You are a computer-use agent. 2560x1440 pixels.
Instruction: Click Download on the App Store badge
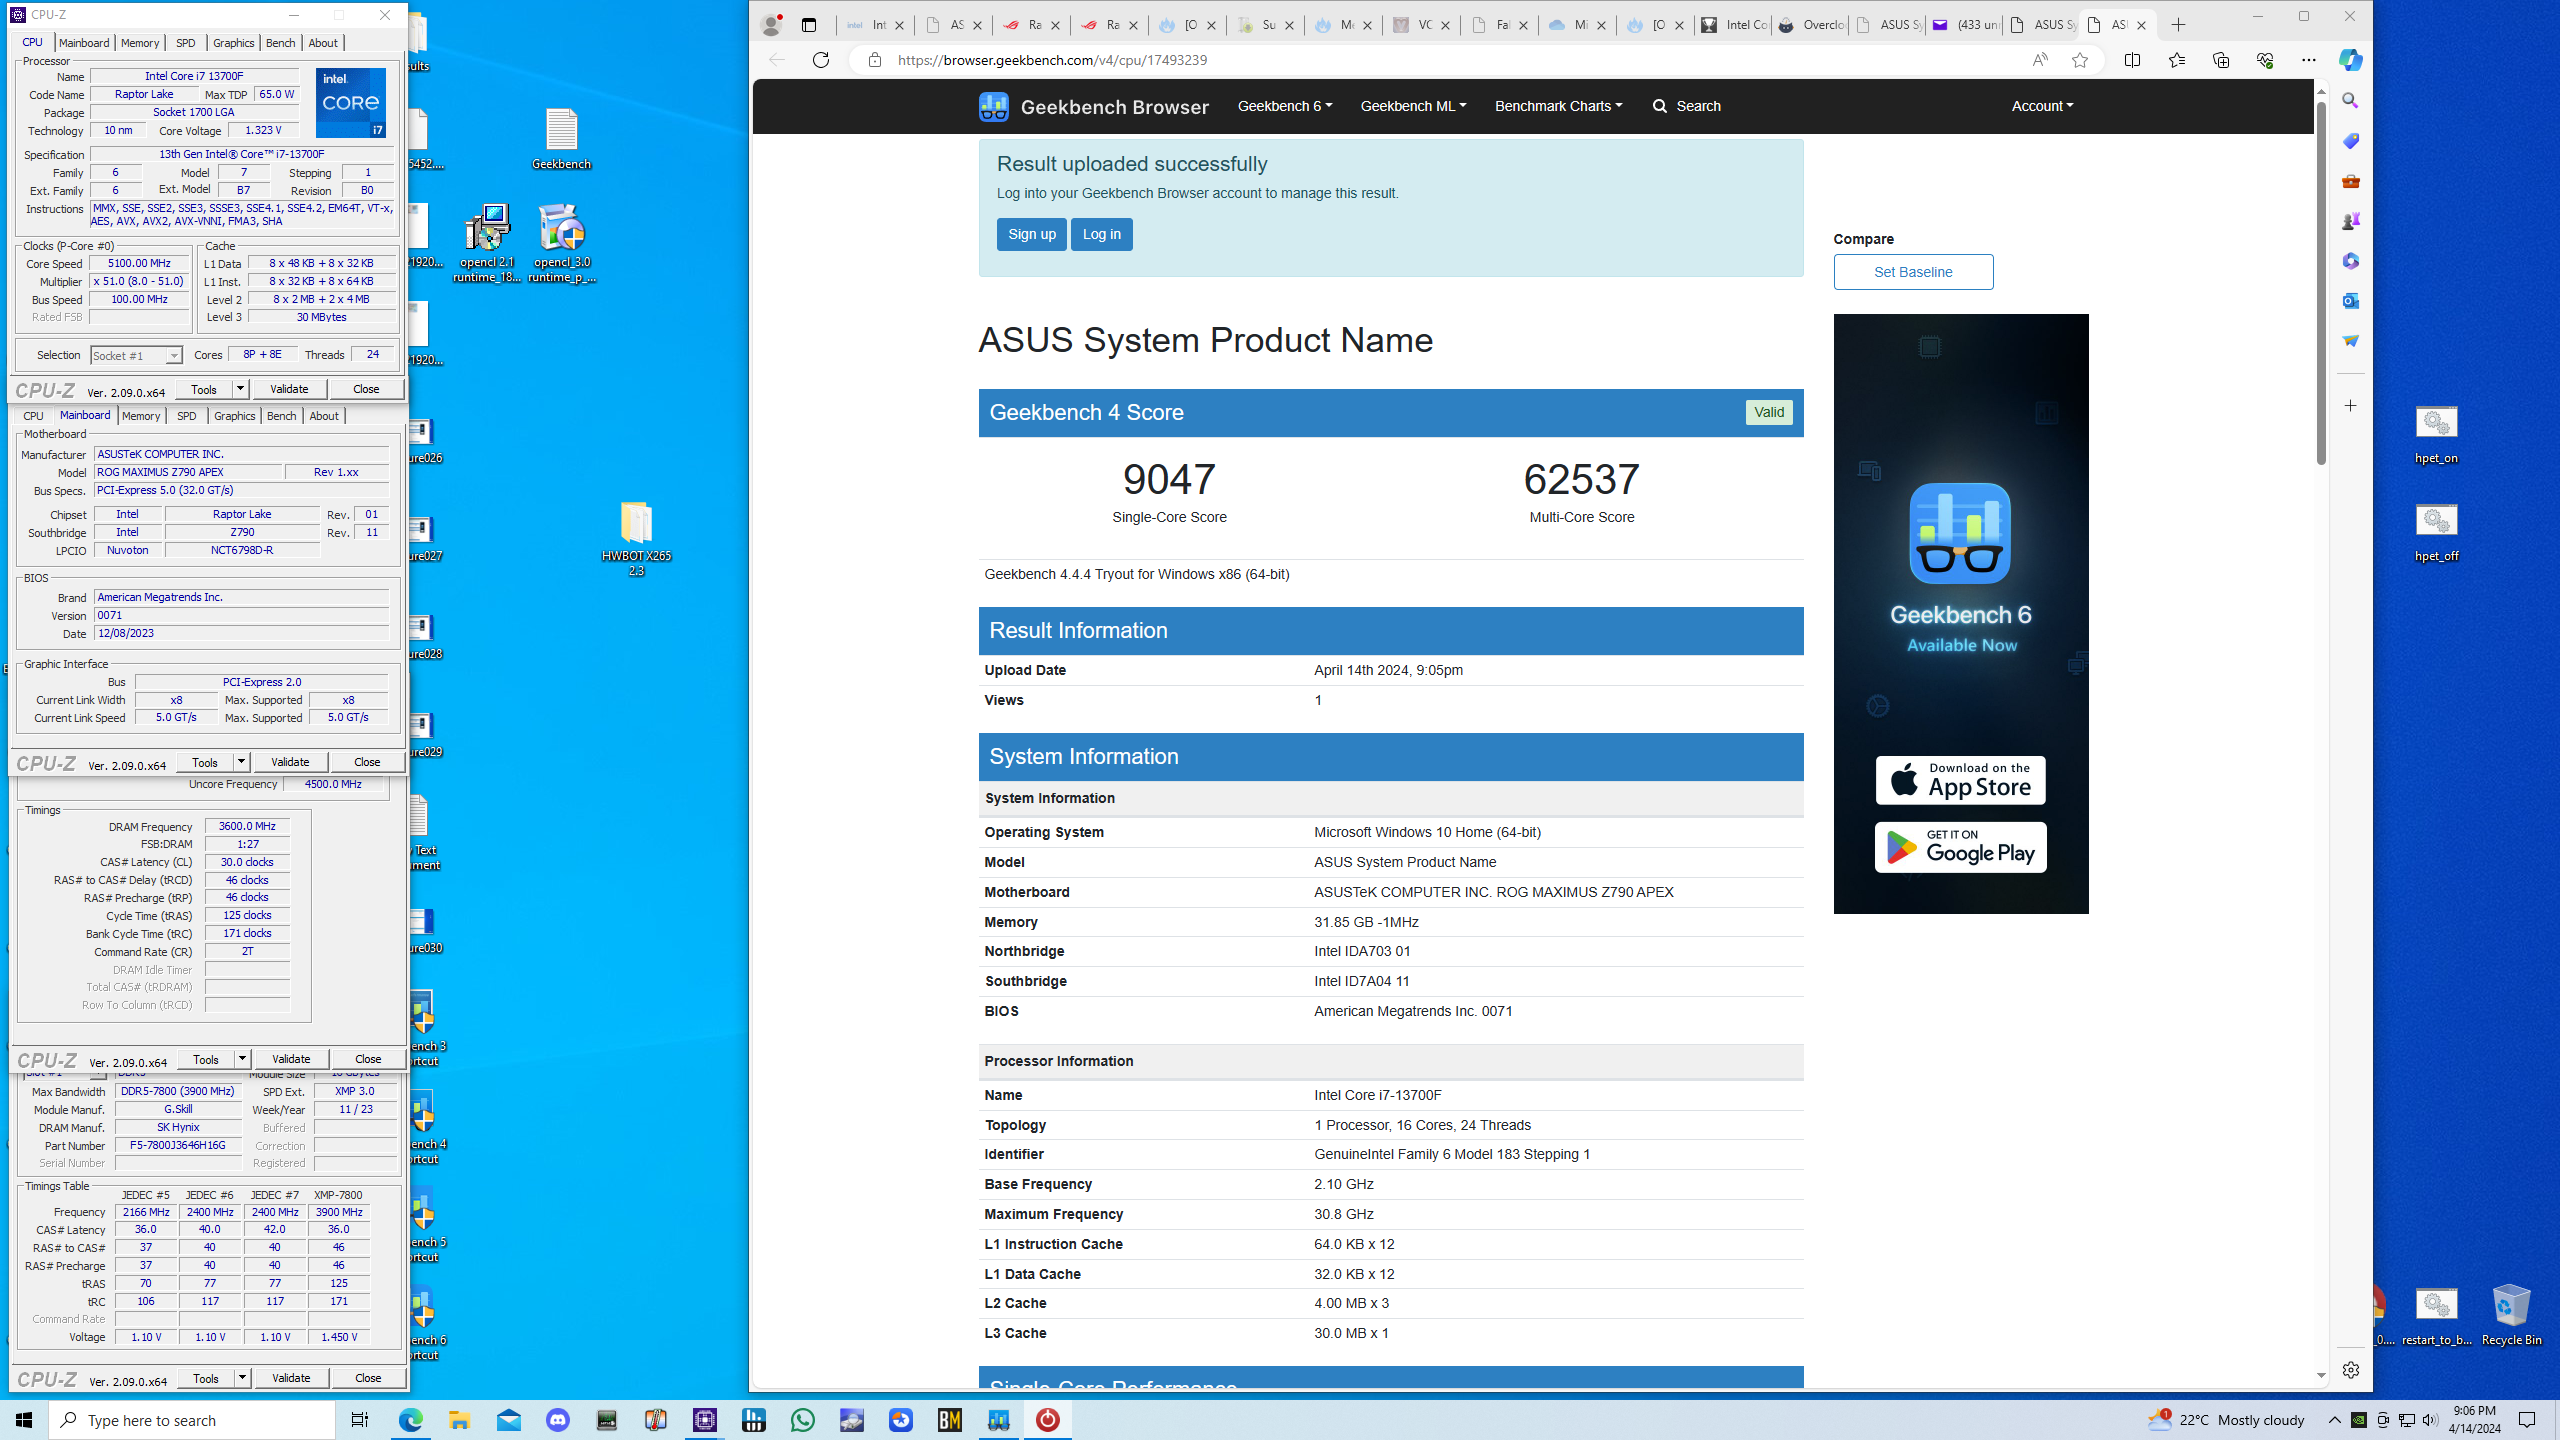[x=1960, y=780]
